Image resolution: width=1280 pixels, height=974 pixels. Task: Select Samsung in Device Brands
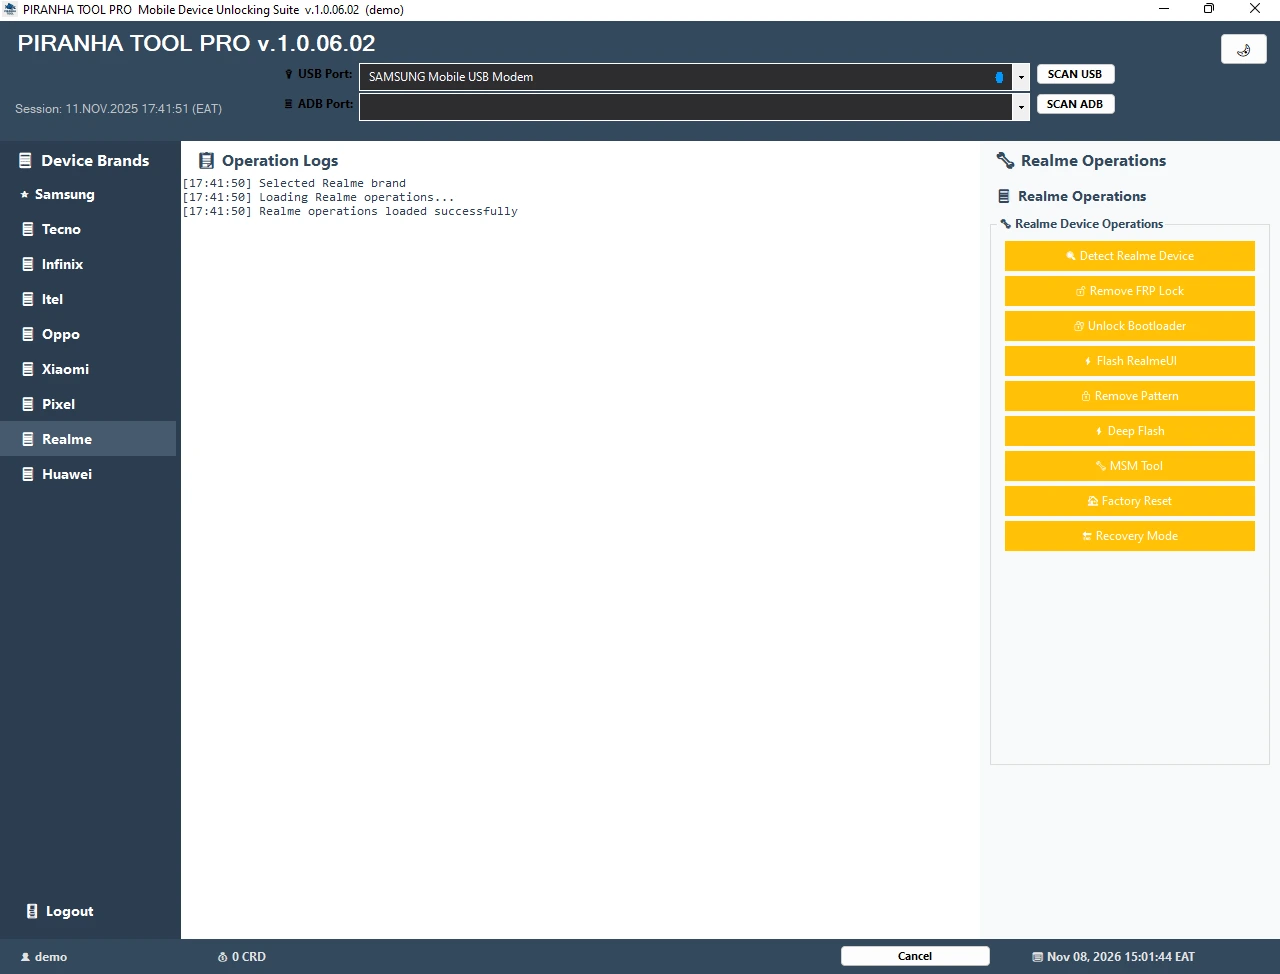point(64,195)
